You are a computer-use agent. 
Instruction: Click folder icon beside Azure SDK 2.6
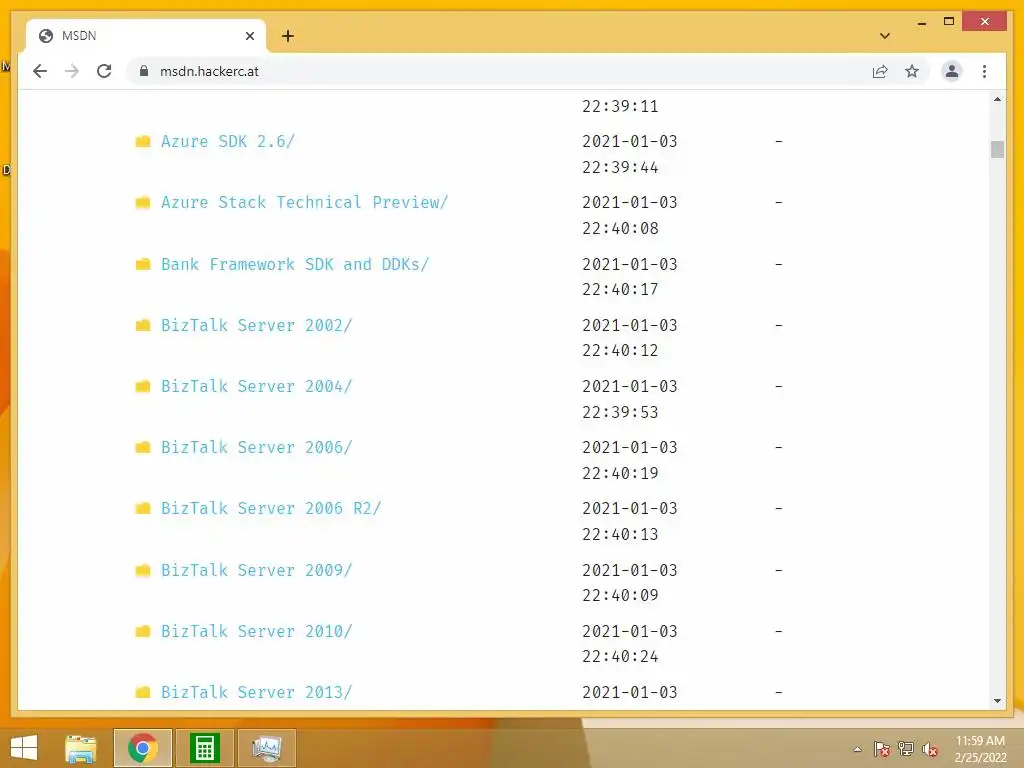pyautogui.click(x=143, y=141)
